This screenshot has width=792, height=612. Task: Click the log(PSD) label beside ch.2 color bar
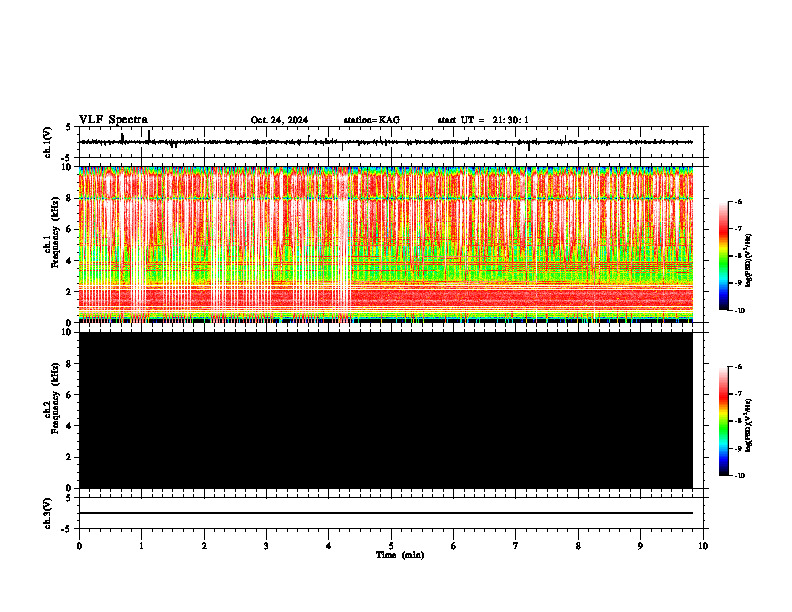point(748,426)
